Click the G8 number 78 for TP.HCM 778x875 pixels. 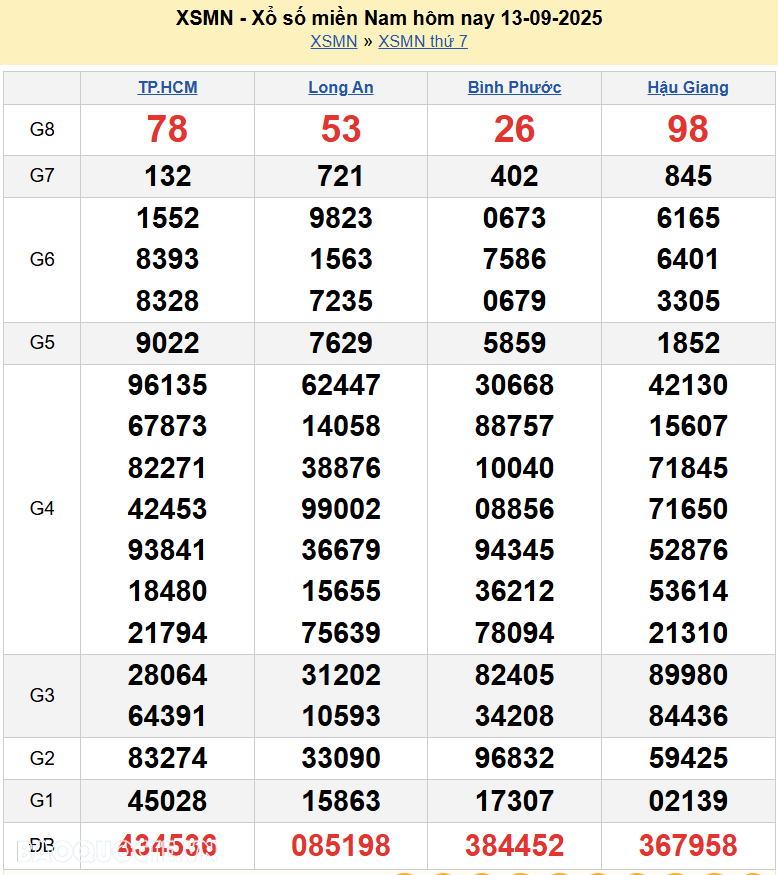coord(167,129)
